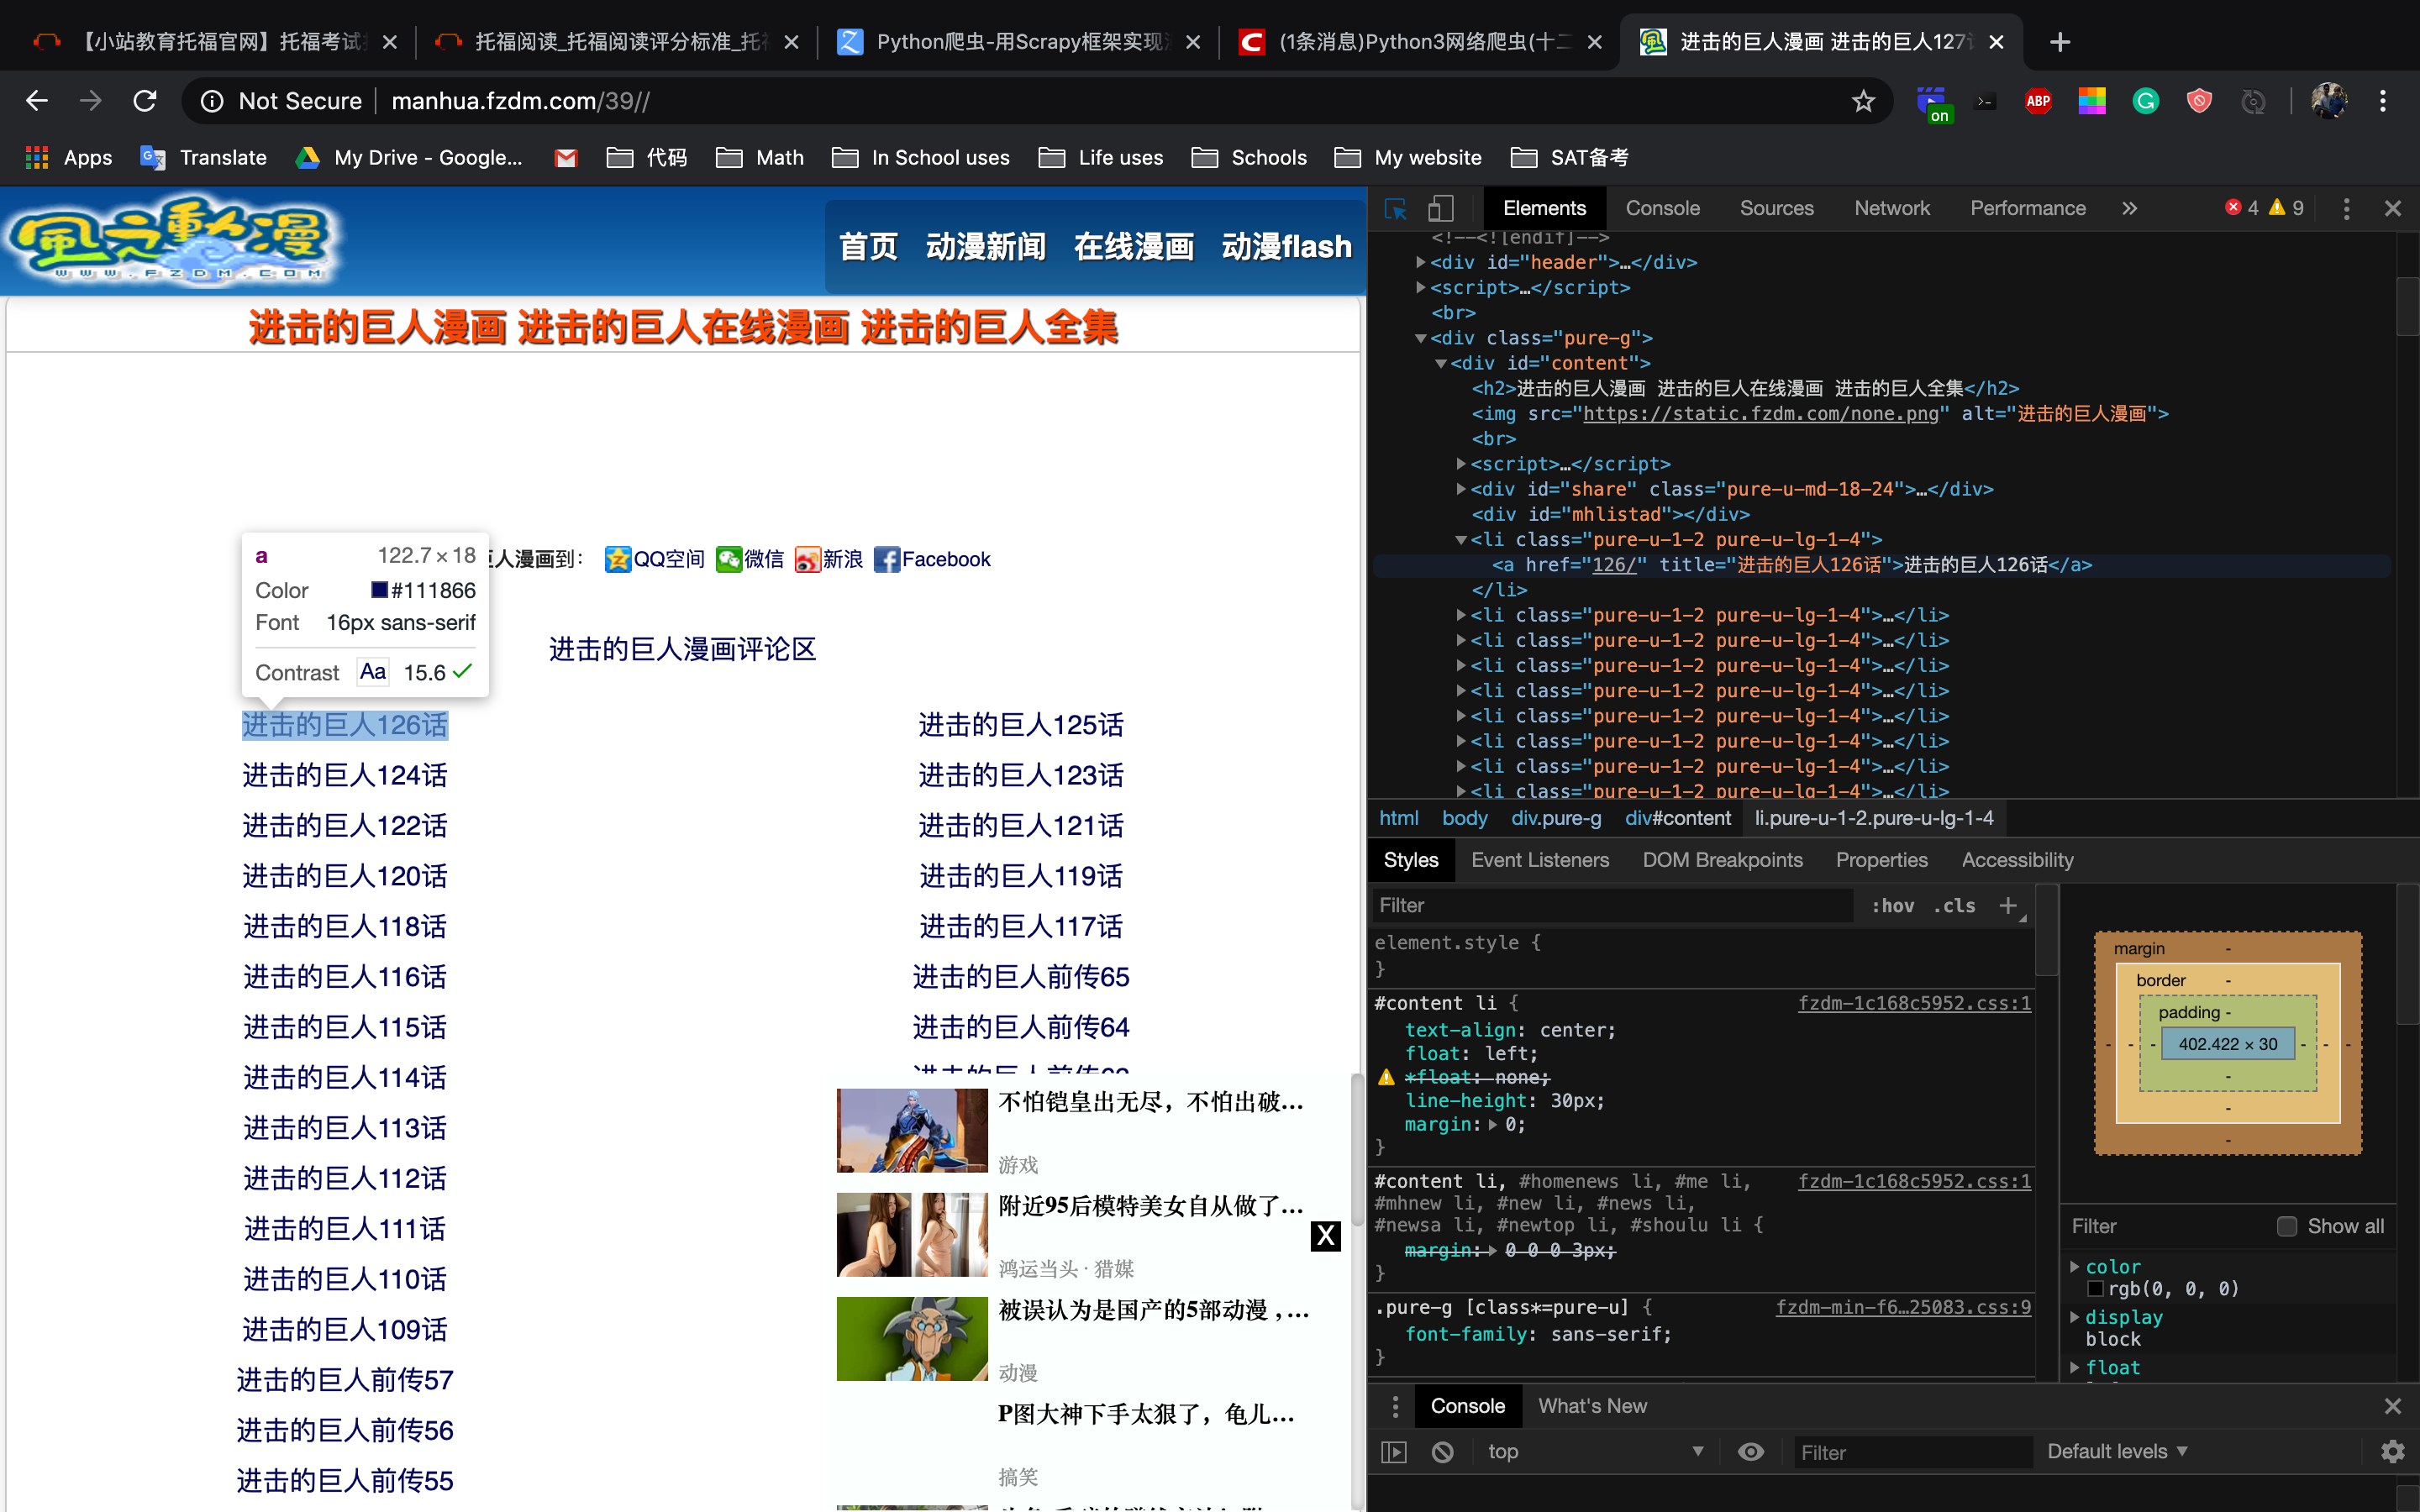The width and height of the screenshot is (2420, 1512).
Task: Add new style rule plus icon
Action: 2007,906
